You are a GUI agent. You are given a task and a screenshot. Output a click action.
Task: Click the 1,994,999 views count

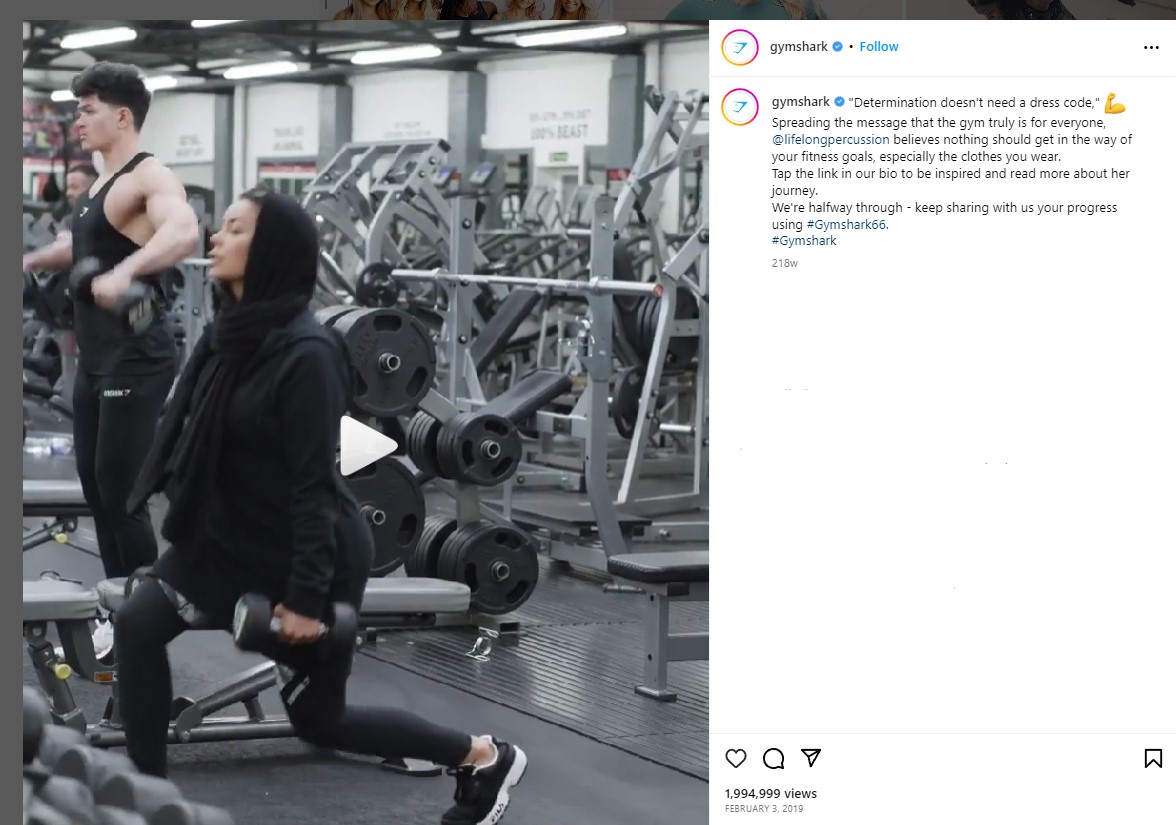[x=770, y=794]
